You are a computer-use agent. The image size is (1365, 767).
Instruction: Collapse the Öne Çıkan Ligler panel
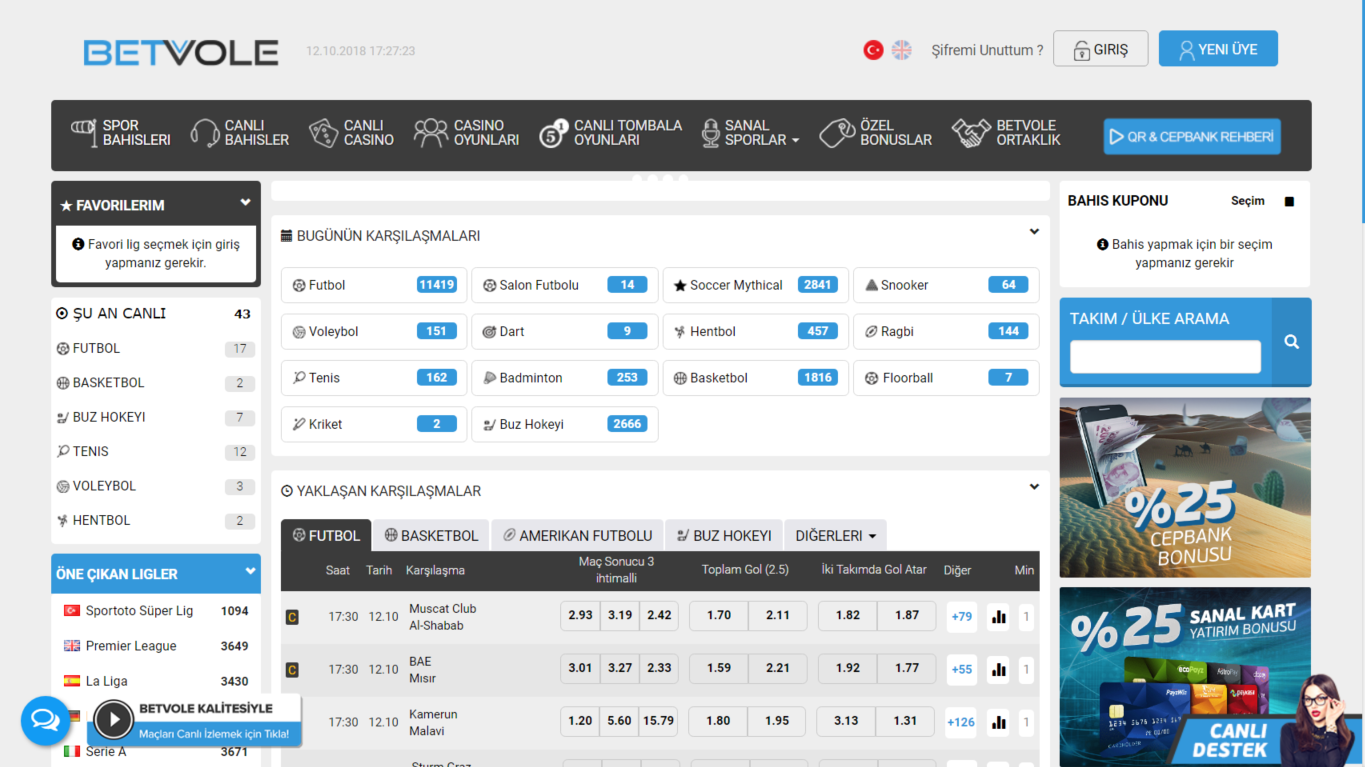click(x=250, y=572)
